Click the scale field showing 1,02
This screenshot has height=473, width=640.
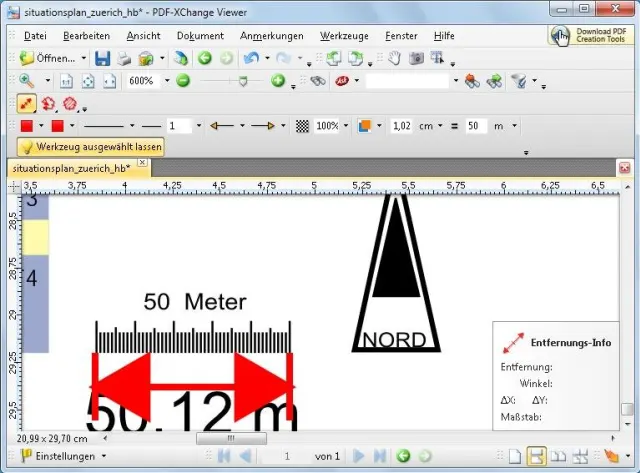pyautogui.click(x=402, y=126)
